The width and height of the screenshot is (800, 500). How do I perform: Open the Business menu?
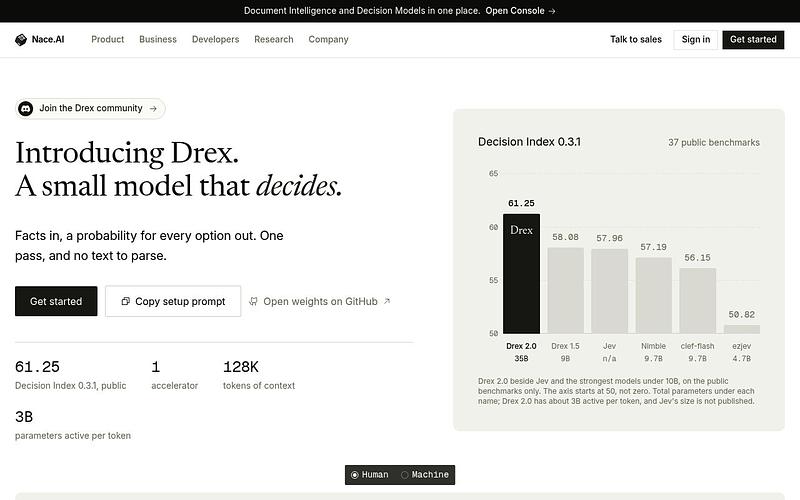158,39
